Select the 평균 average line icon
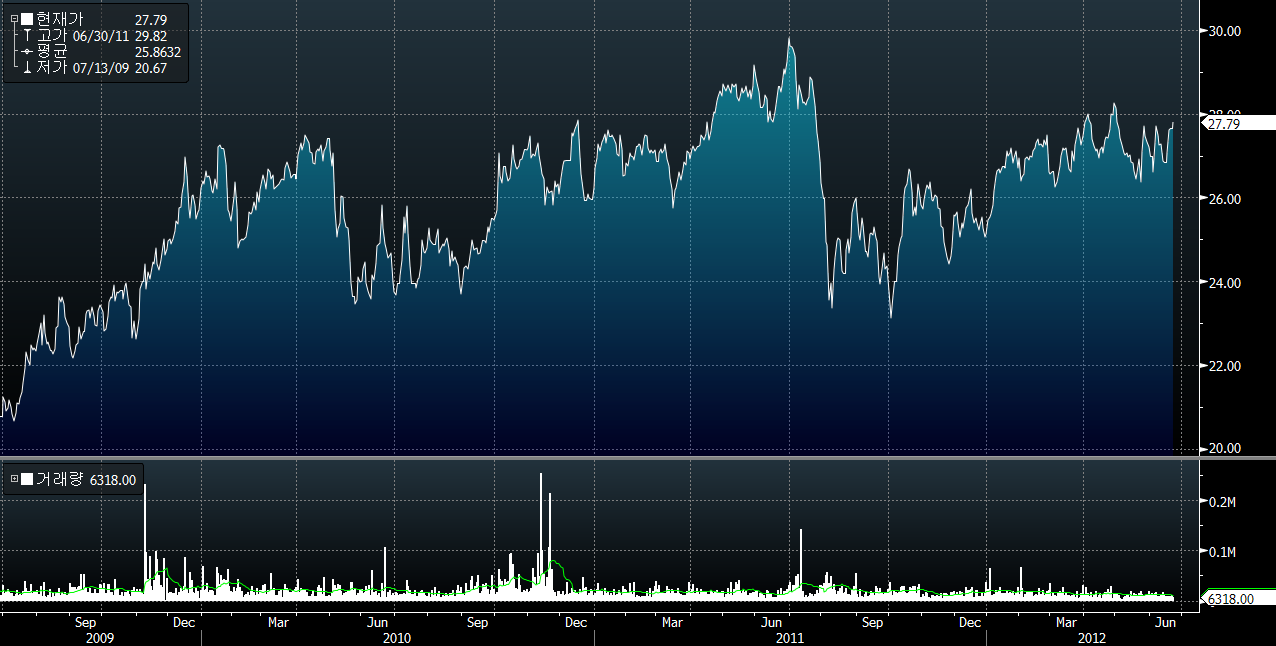Viewport: 1276px width, 646px height. [x=27, y=51]
